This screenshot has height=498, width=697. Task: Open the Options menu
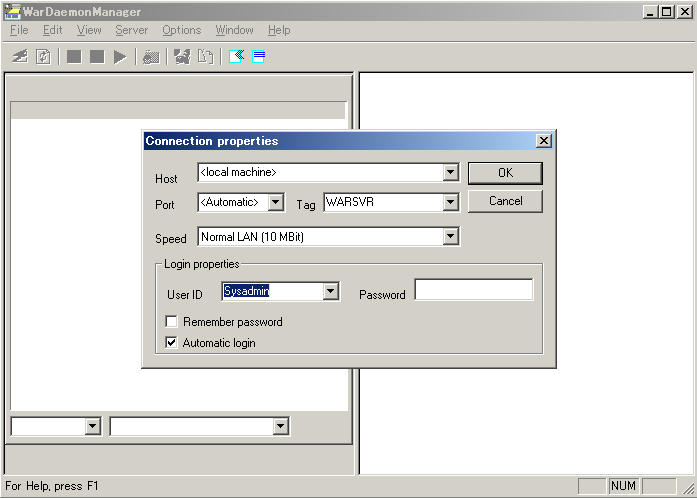181,30
